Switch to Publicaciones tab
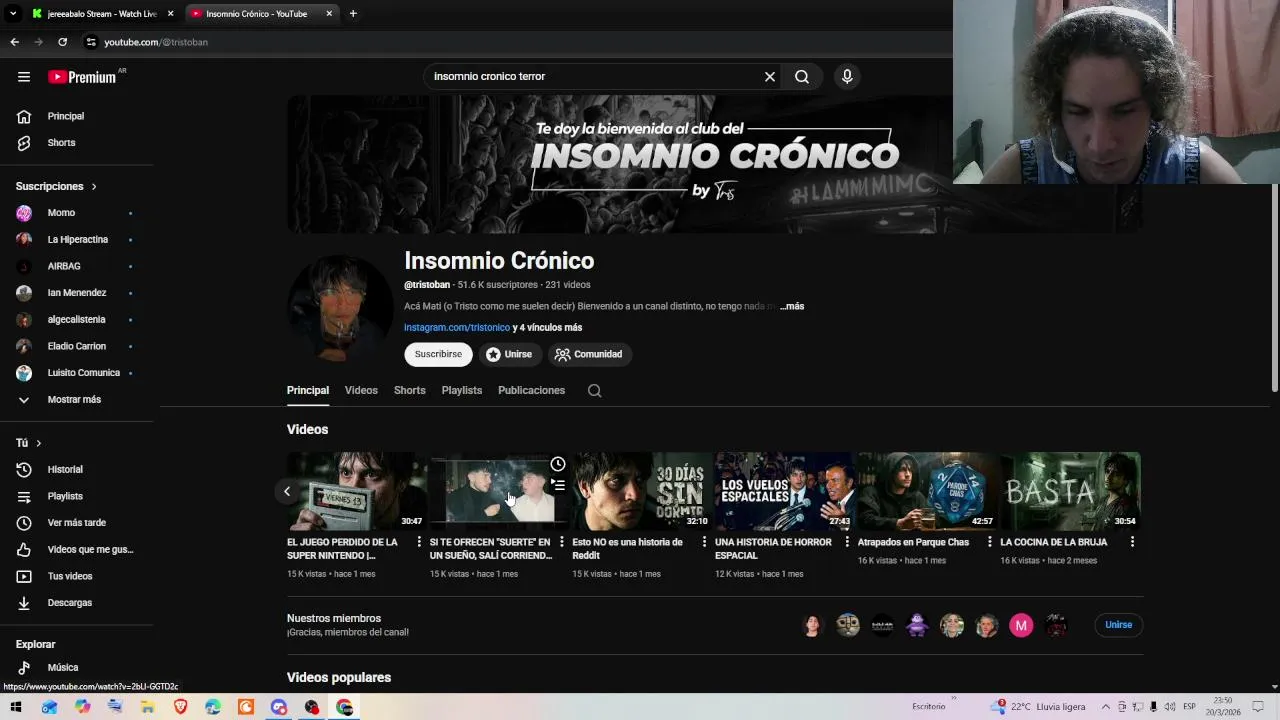Screen dimensions: 1280x720 point(531,390)
